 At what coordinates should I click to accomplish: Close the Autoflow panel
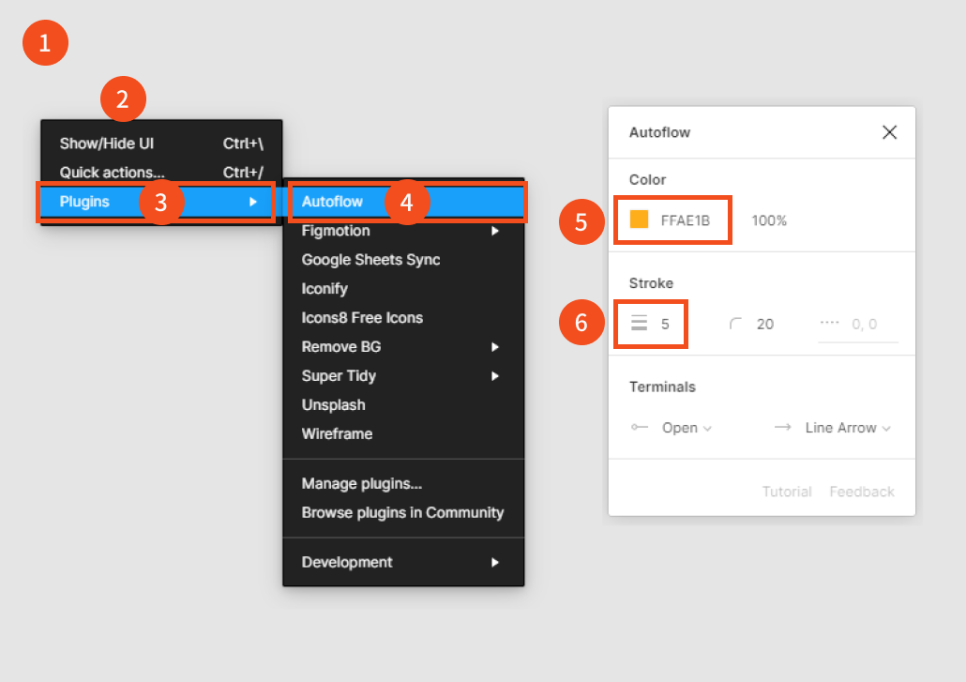(x=889, y=132)
